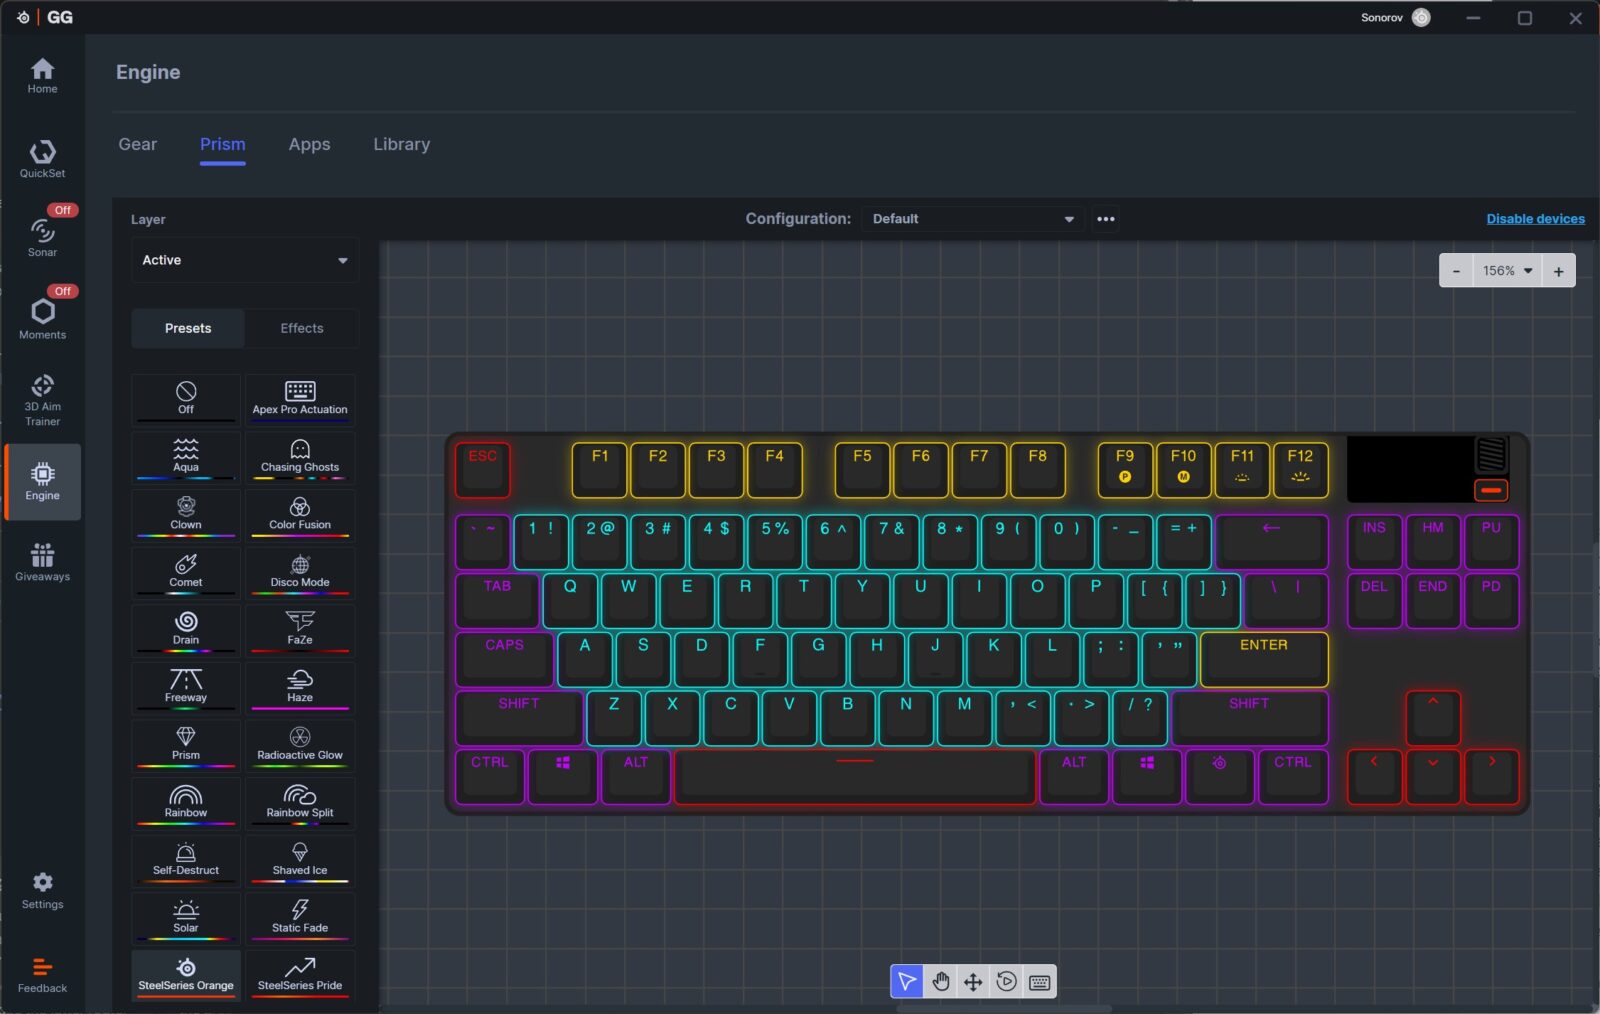Viewport: 1600px width, 1014px height.
Task: Click the Disable devices link
Action: 1535,219
